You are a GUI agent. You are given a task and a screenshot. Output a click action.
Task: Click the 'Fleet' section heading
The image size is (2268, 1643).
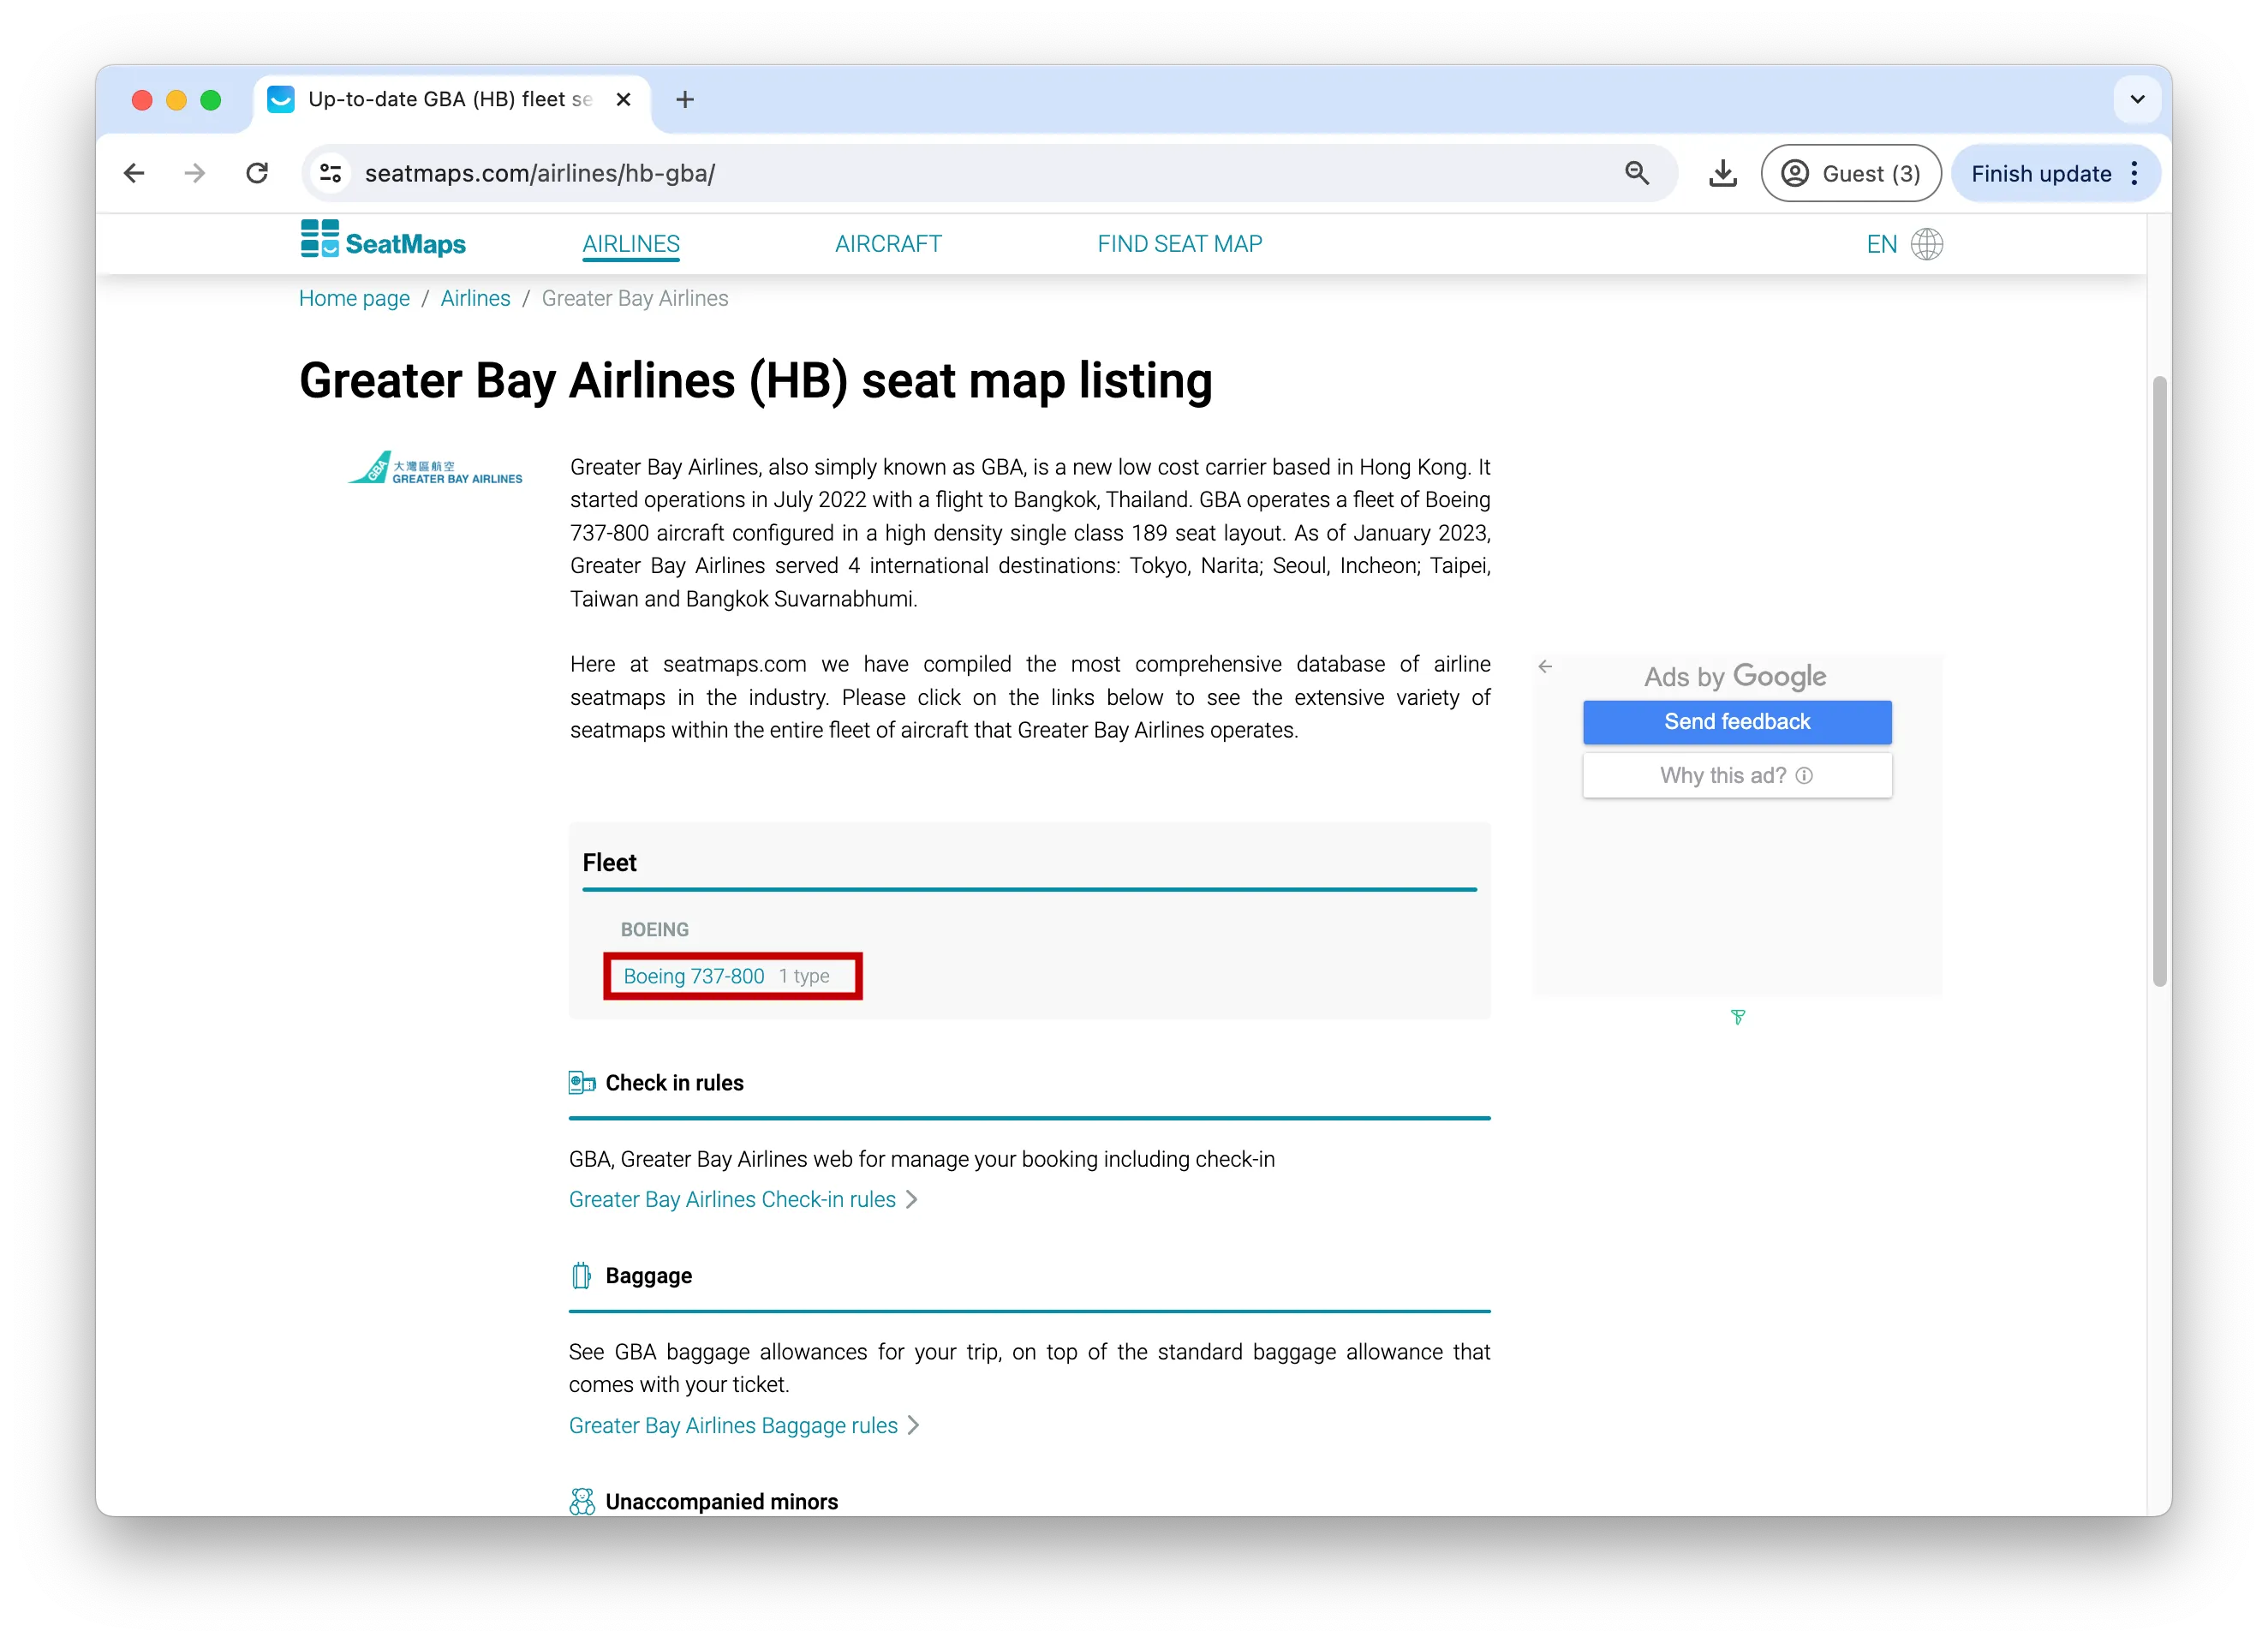pyautogui.click(x=609, y=863)
